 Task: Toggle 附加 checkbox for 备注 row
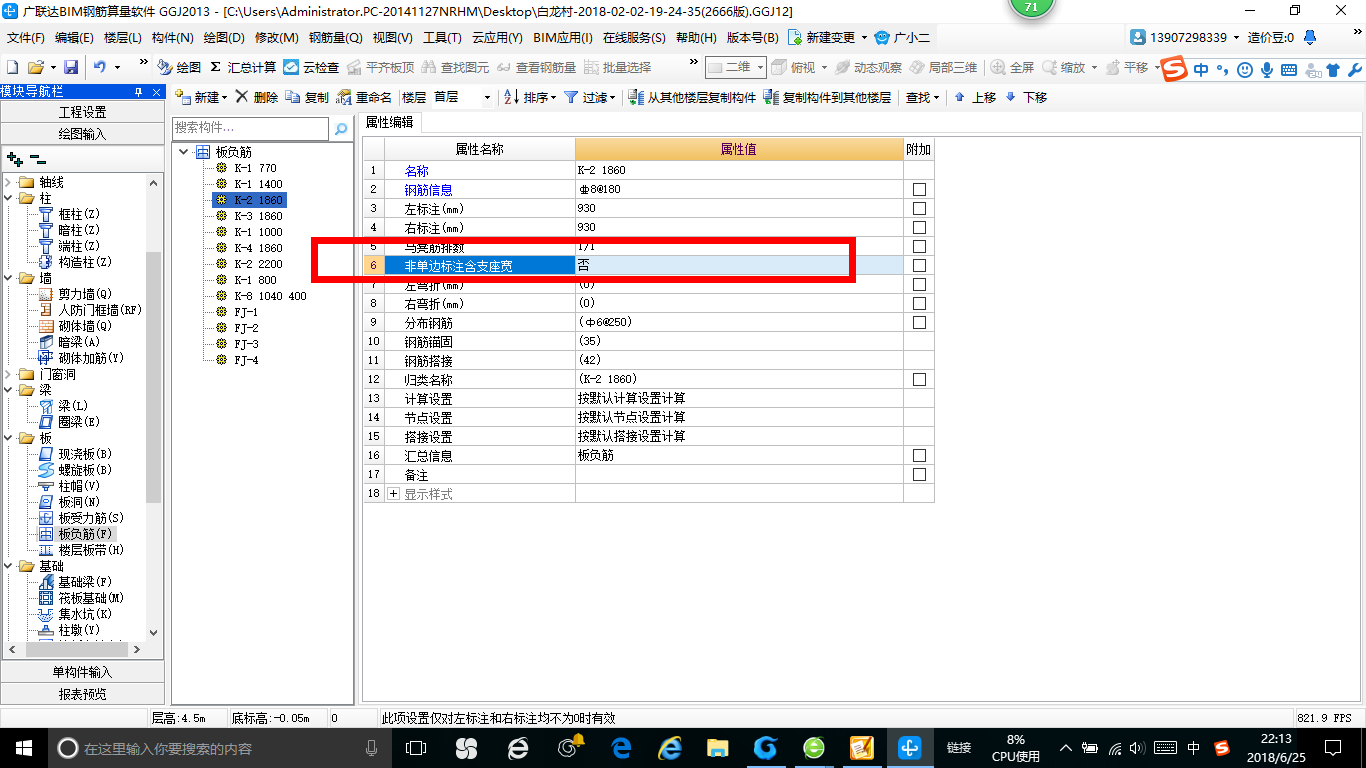919,475
